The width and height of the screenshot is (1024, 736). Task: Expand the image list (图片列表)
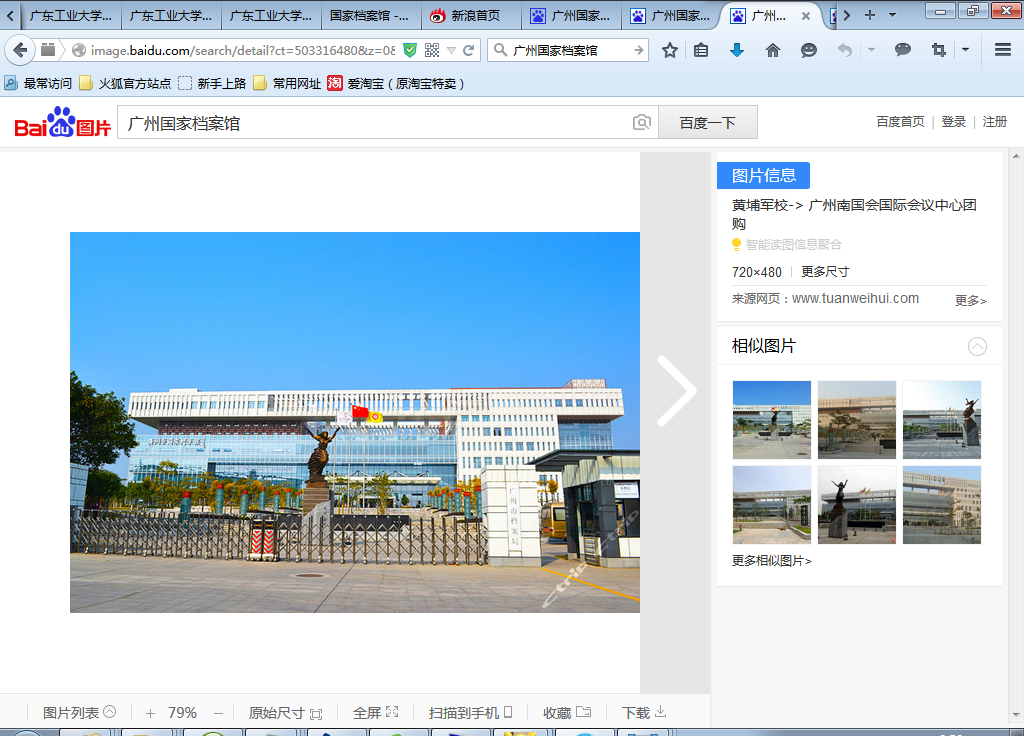pos(79,713)
